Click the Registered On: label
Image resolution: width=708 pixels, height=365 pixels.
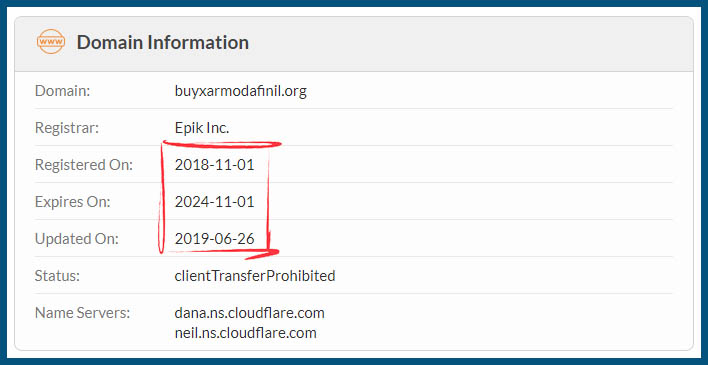(x=84, y=165)
